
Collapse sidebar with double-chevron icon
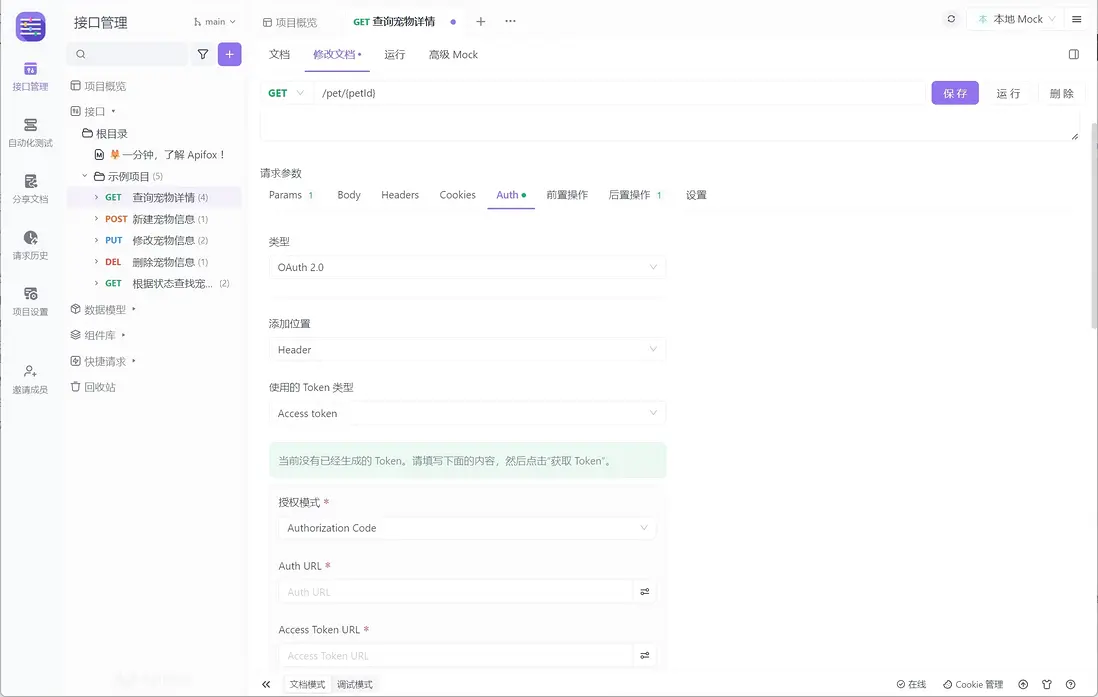point(266,684)
